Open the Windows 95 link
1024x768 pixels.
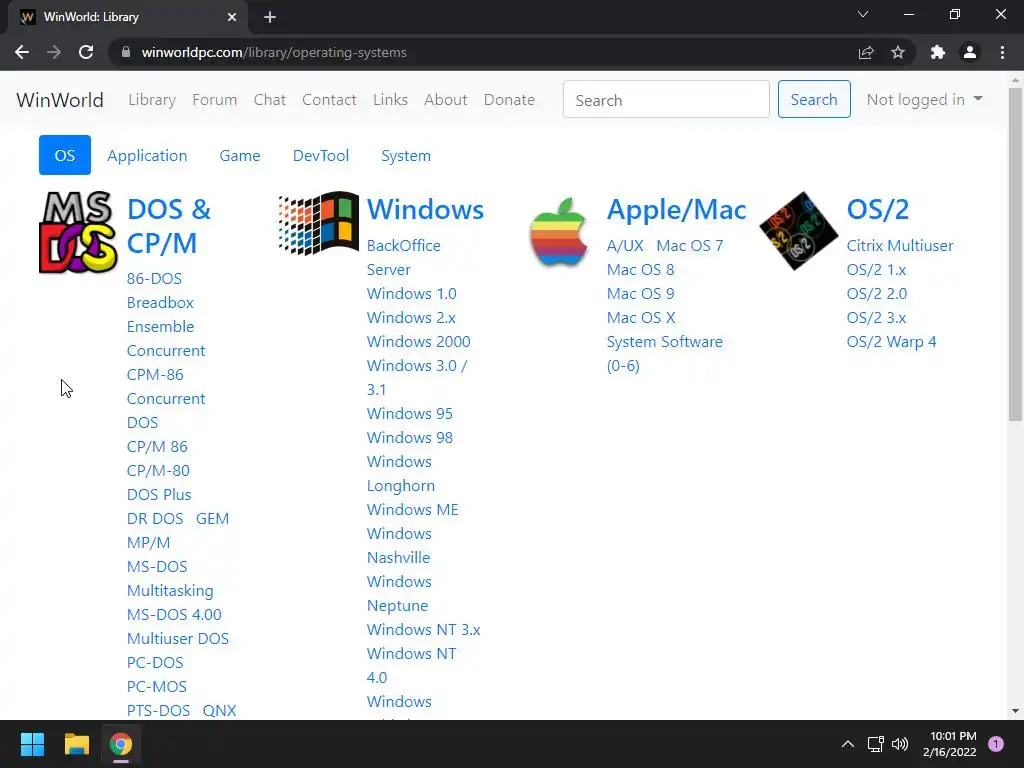tap(409, 413)
